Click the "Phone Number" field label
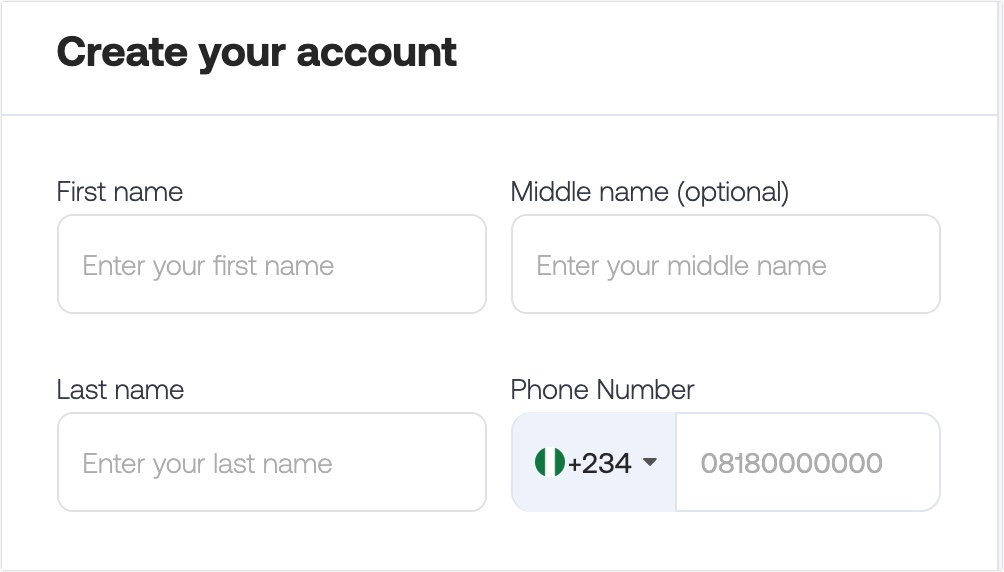 click(x=603, y=390)
